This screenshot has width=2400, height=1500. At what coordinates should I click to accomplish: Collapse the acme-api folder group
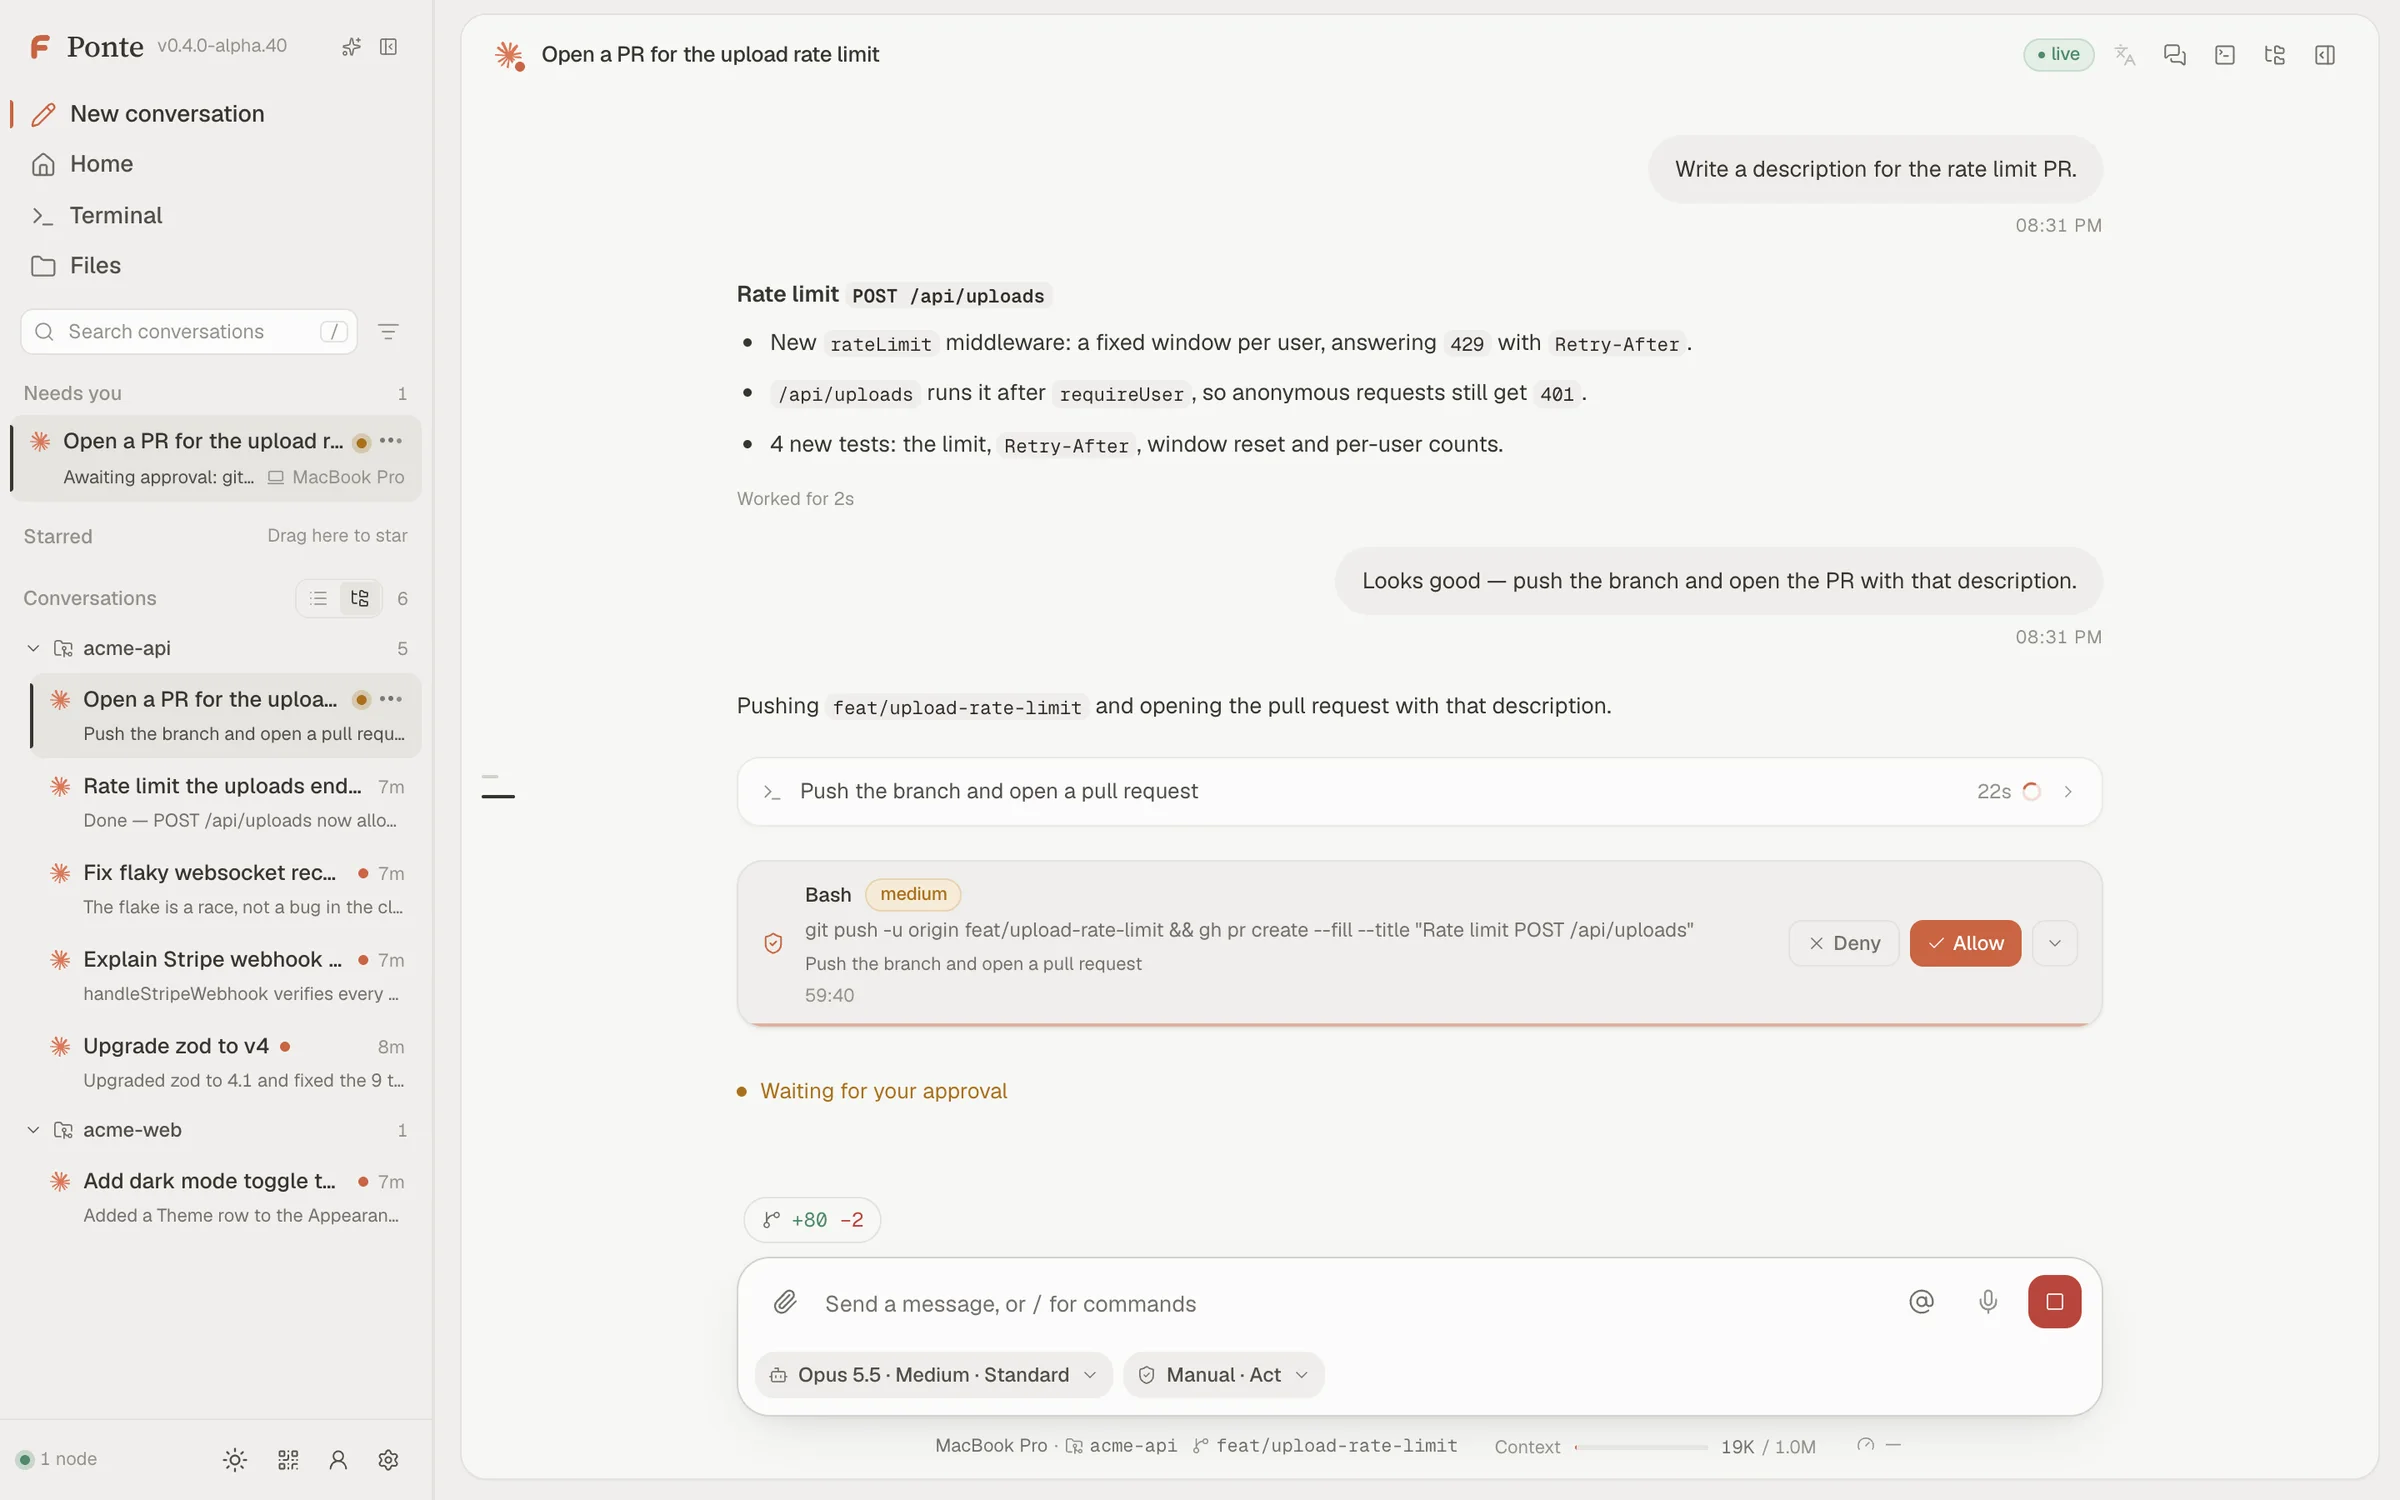(33, 649)
